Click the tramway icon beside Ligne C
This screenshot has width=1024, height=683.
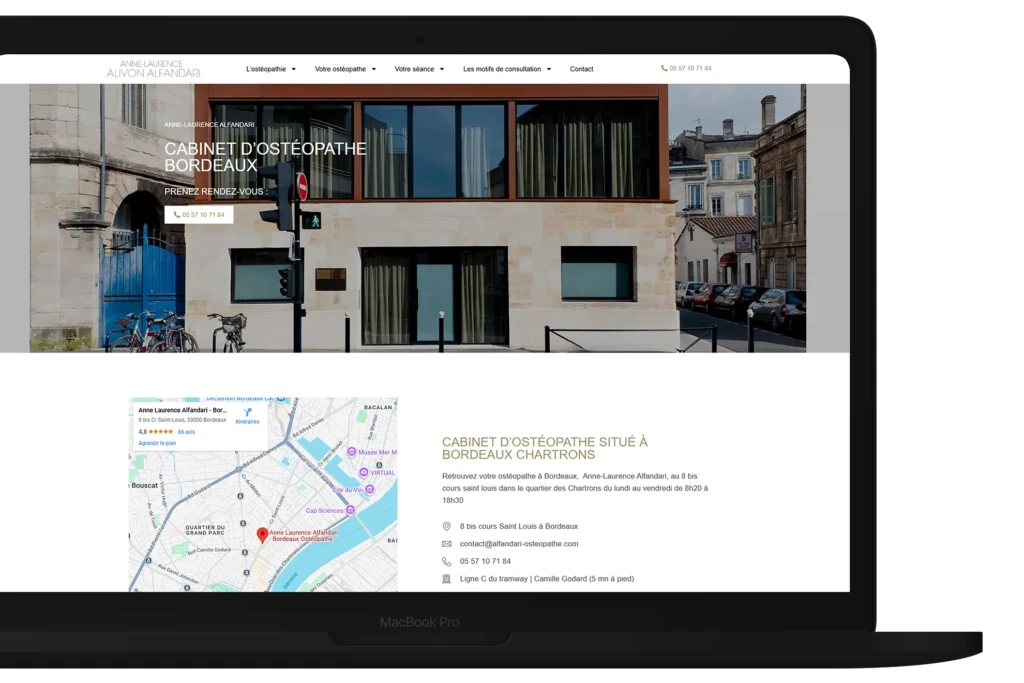[447, 579]
